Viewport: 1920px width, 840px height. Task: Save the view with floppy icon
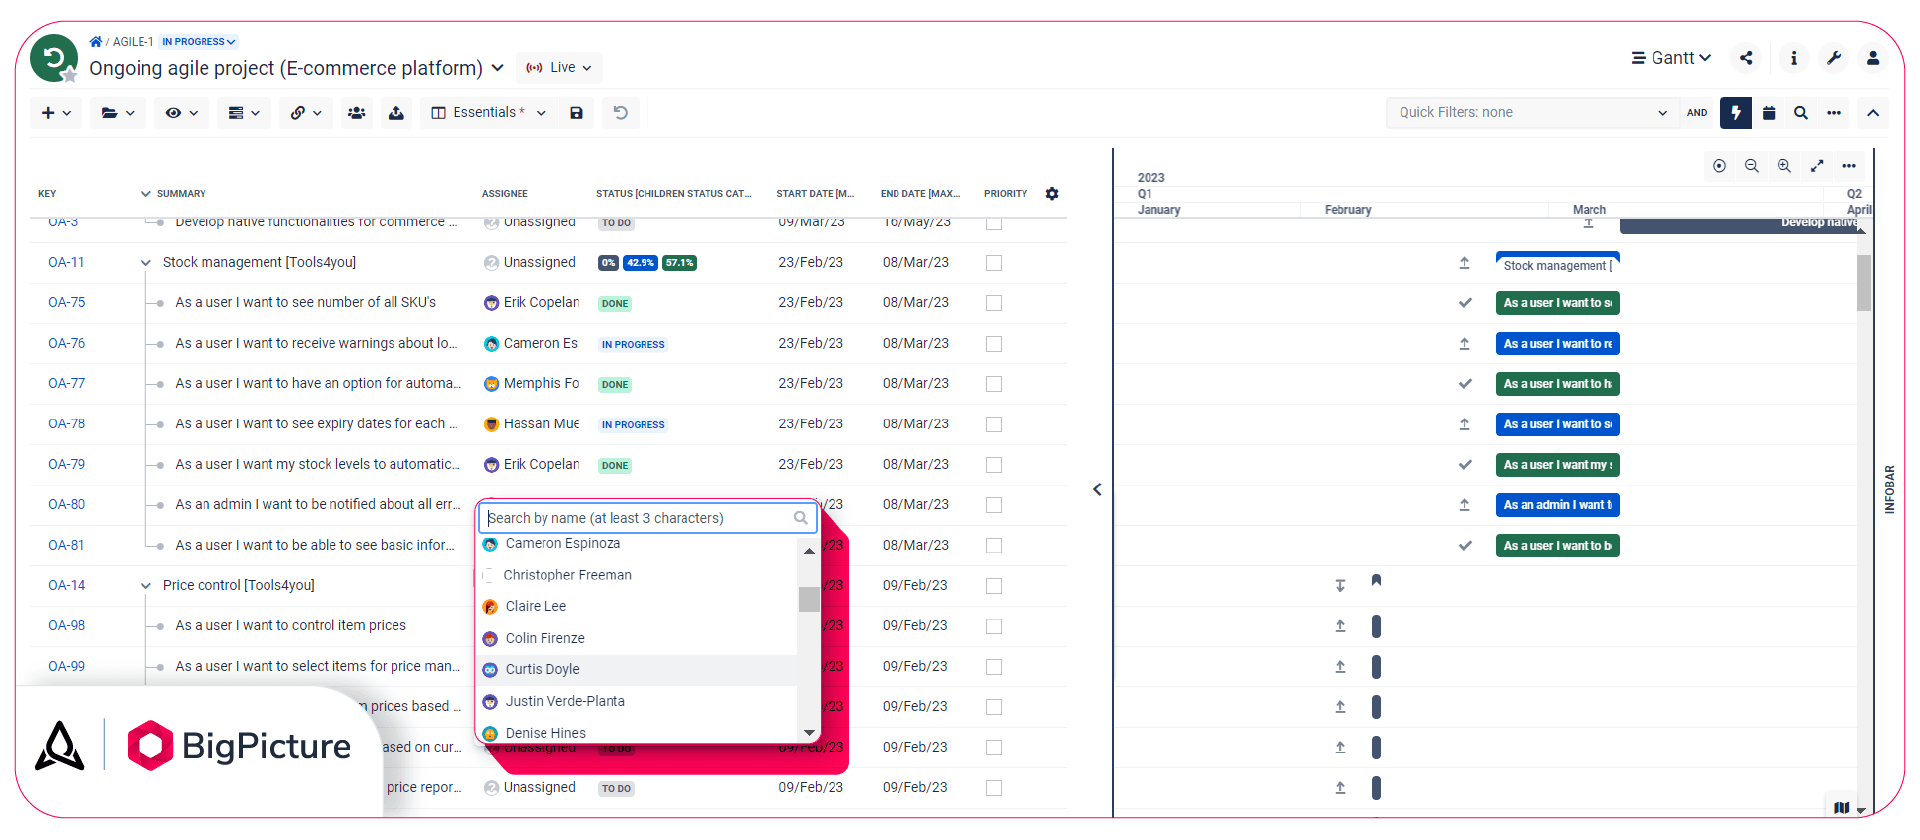pyautogui.click(x=576, y=113)
